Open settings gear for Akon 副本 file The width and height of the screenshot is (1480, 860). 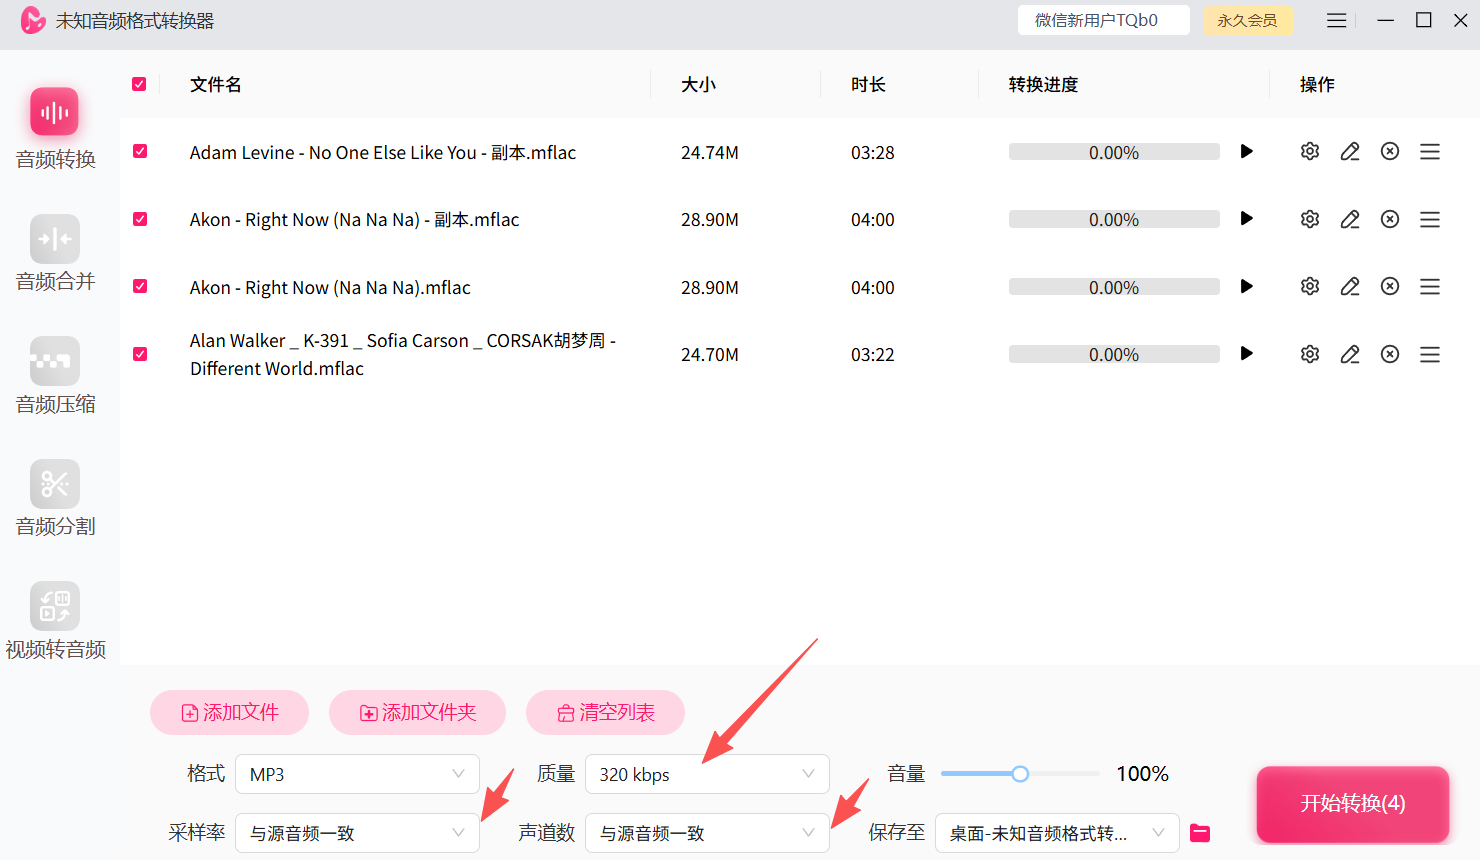coord(1310,219)
